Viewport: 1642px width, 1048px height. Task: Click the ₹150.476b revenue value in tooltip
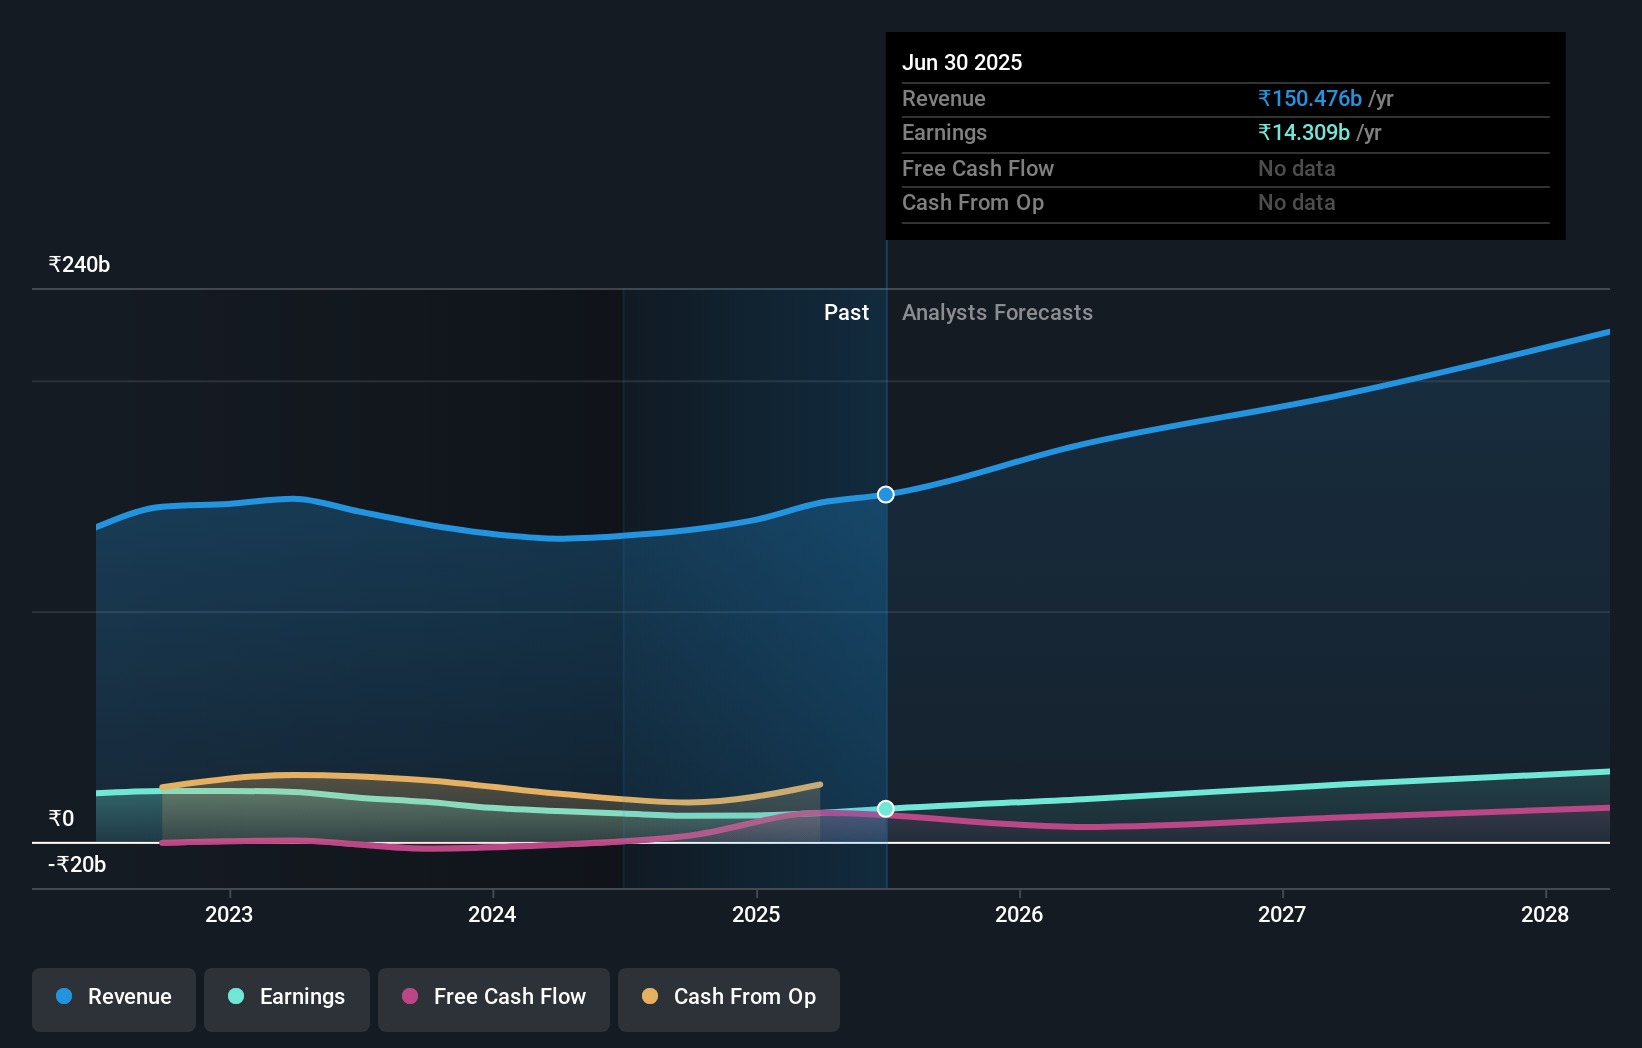click(1310, 99)
